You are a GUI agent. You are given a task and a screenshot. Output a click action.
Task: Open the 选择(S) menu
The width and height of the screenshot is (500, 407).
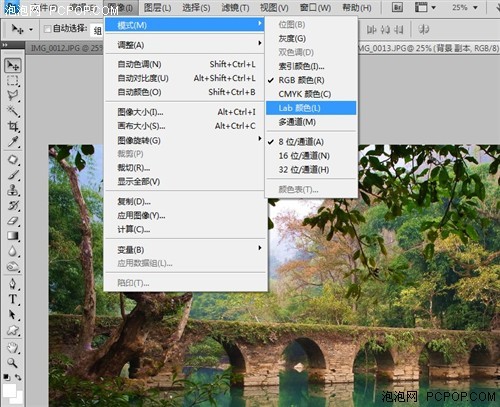[196, 7]
